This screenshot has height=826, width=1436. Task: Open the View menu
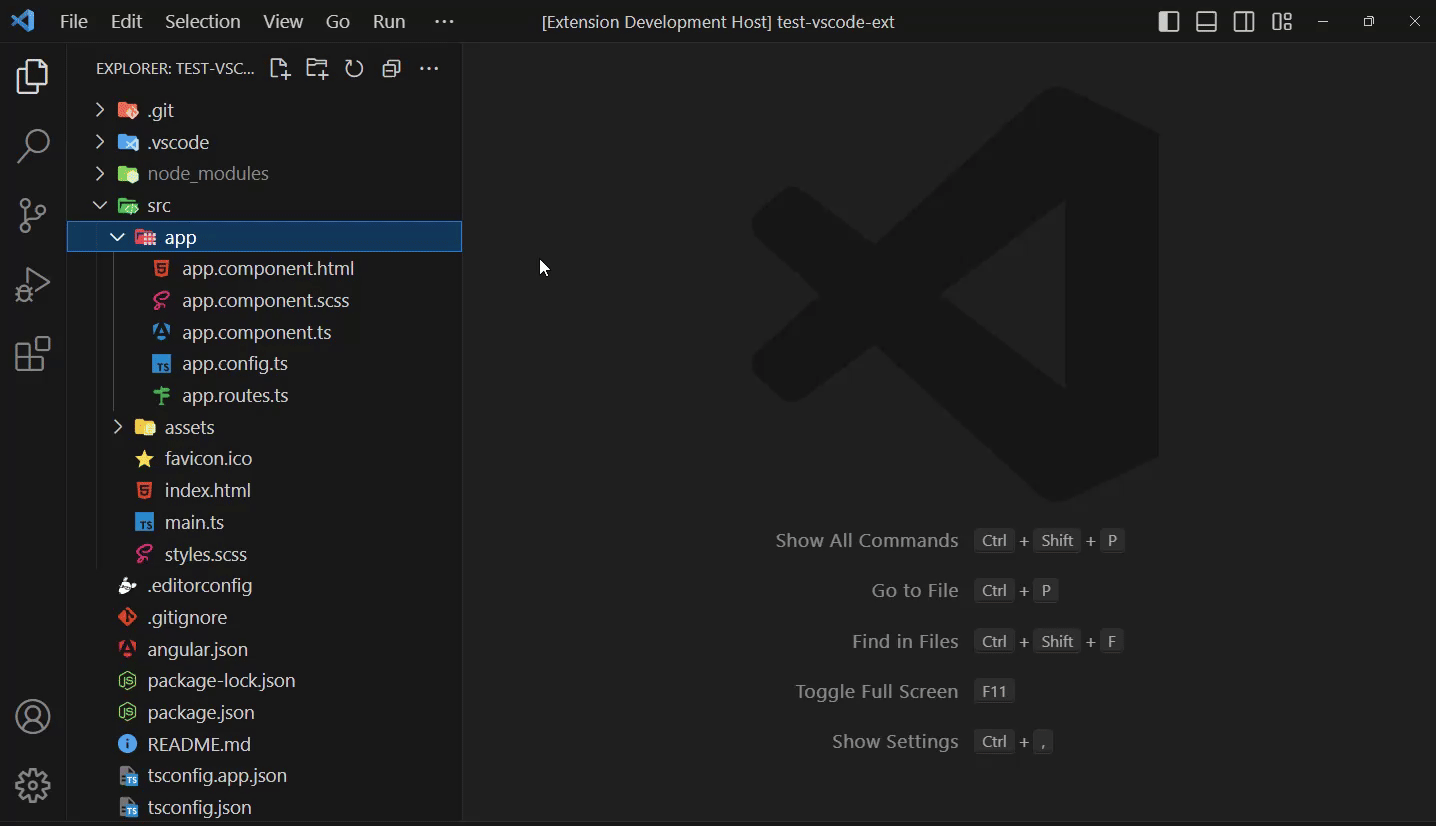click(x=283, y=21)
